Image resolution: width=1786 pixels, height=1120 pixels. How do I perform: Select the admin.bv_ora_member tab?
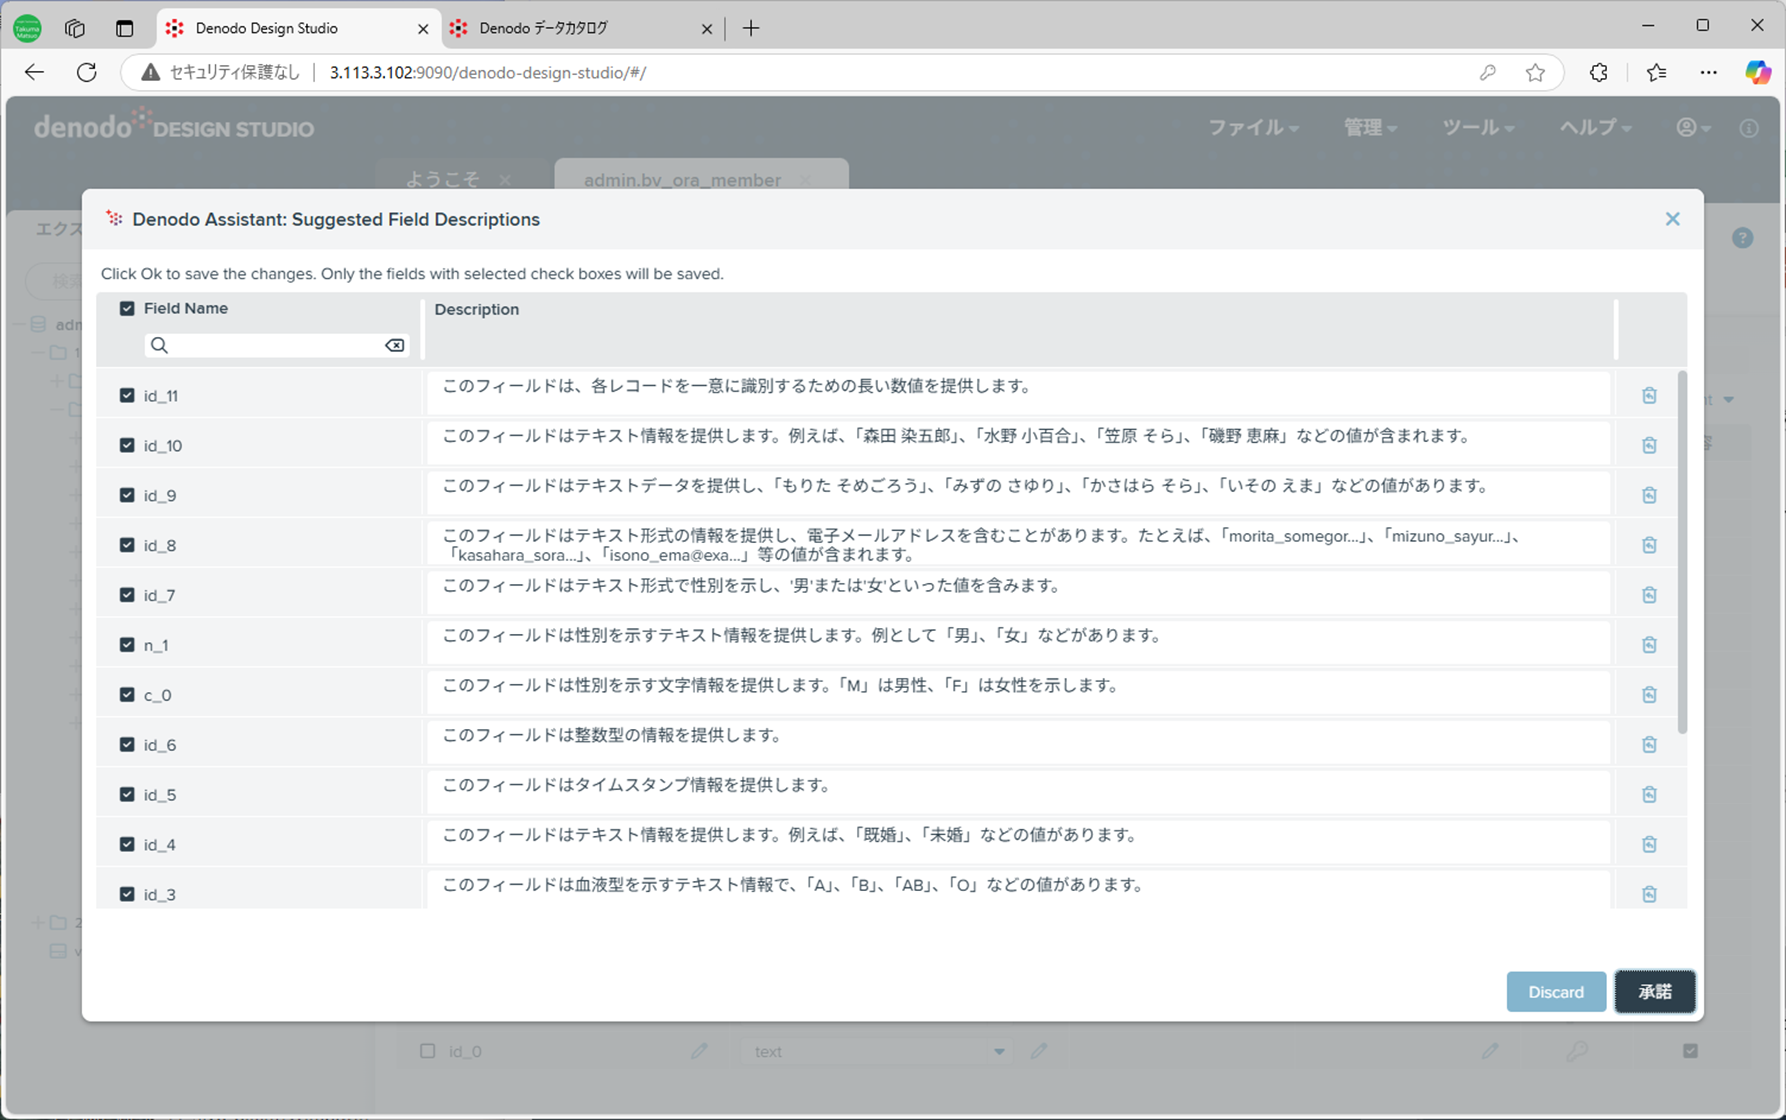pyautogui.click(x=682, y=180)
